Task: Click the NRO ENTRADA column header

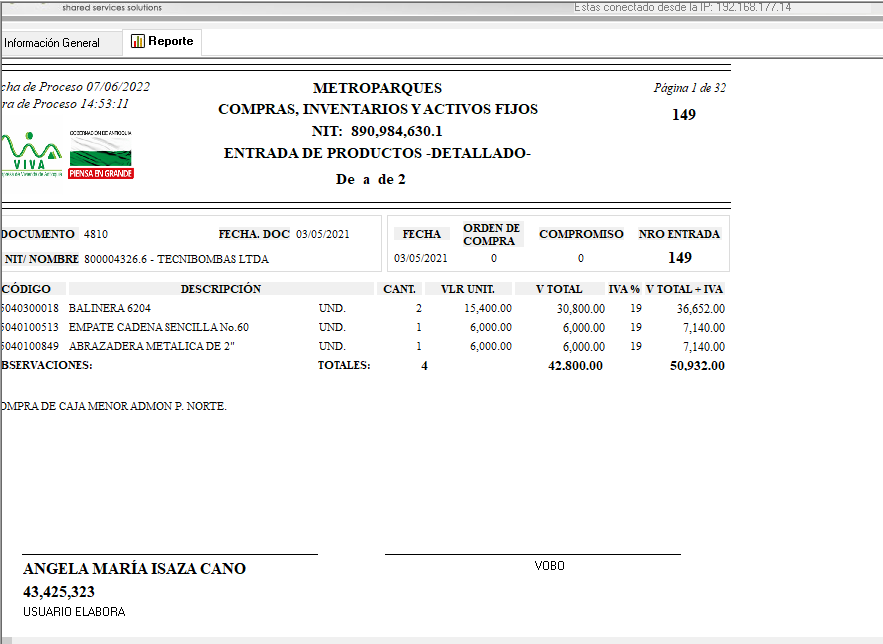Action: [x=679, y=234]
